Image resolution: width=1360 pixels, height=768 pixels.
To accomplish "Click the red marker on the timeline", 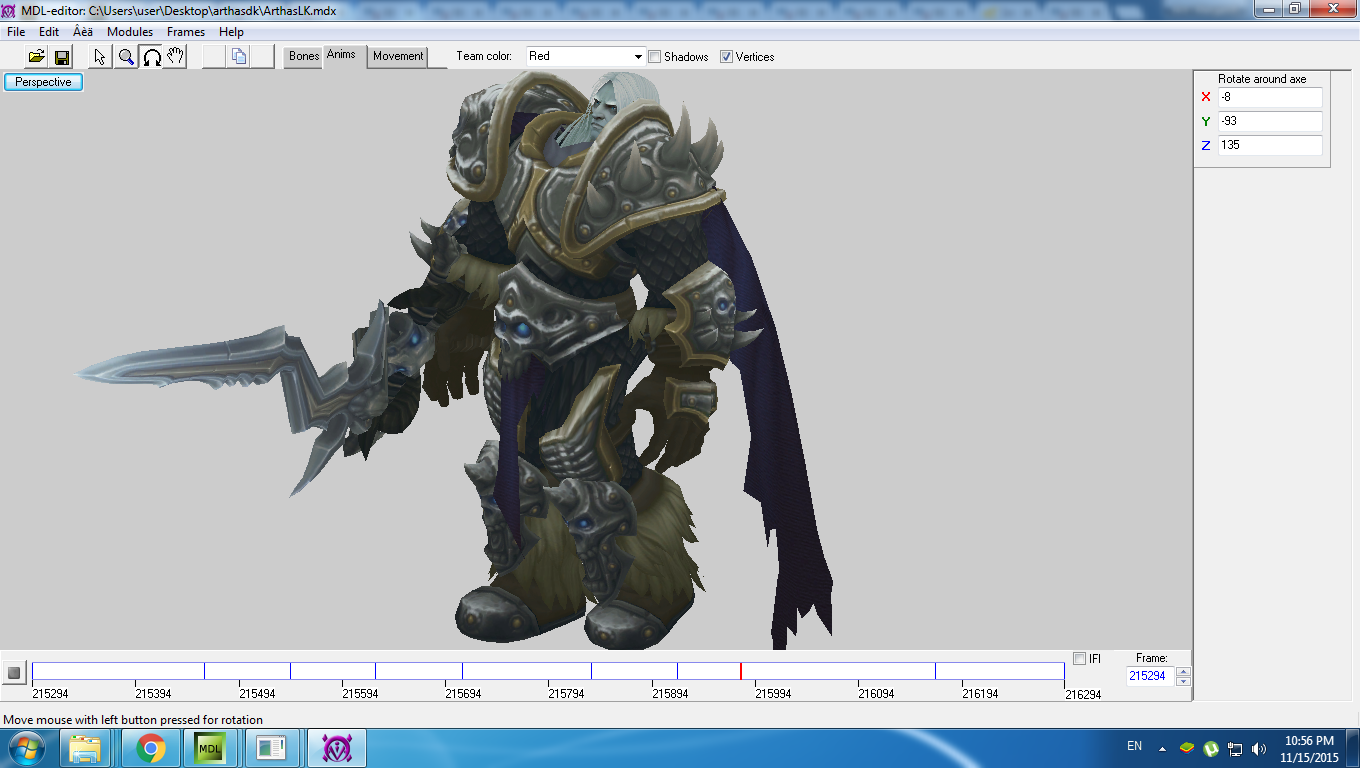I will click(x=741, y=671).
